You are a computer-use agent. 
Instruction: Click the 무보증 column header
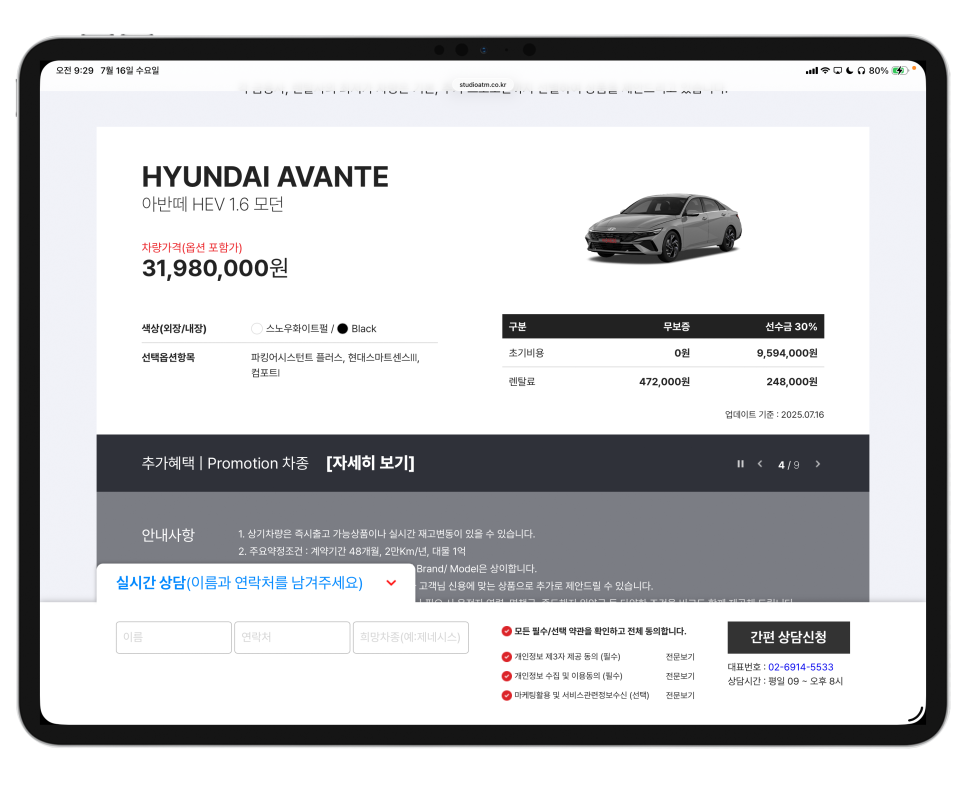(x=676, y=327)
